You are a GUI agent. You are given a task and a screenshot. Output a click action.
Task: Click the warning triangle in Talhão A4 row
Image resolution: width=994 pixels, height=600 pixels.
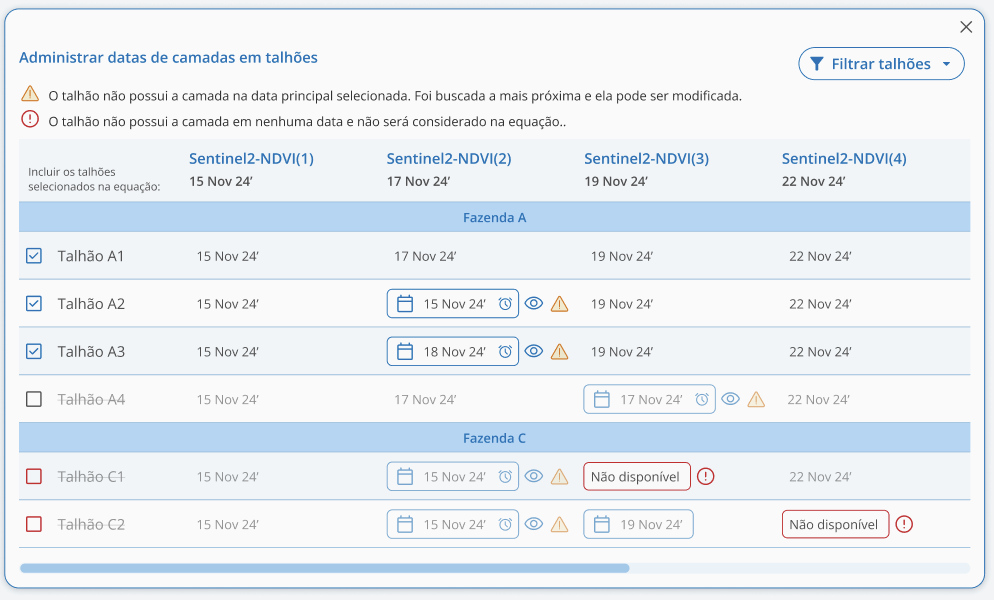pyautogui.click(x=757, y=400)
